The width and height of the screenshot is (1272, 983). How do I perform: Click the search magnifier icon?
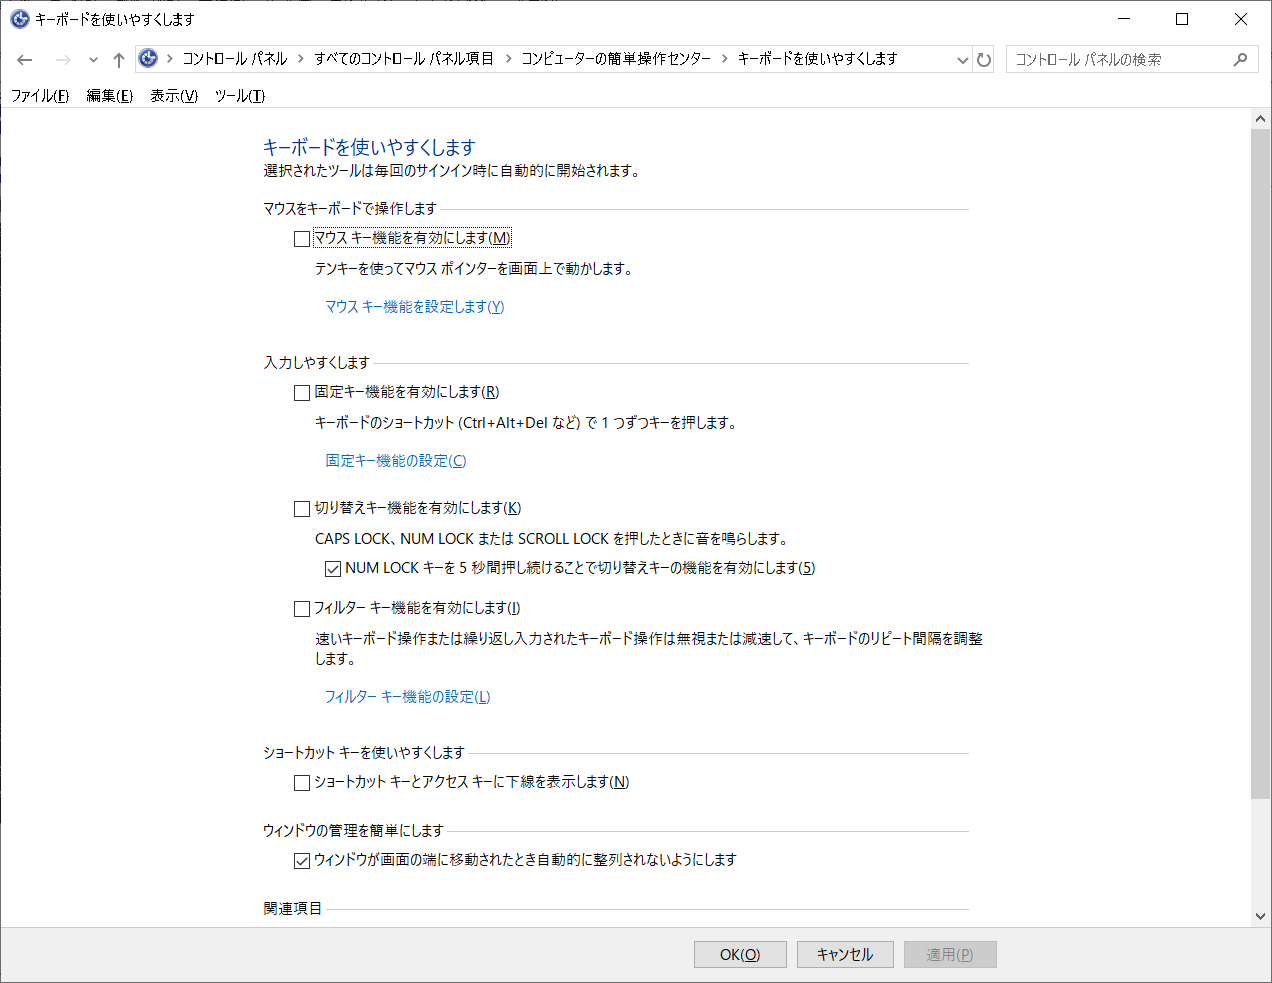(x=1240, y=59)
